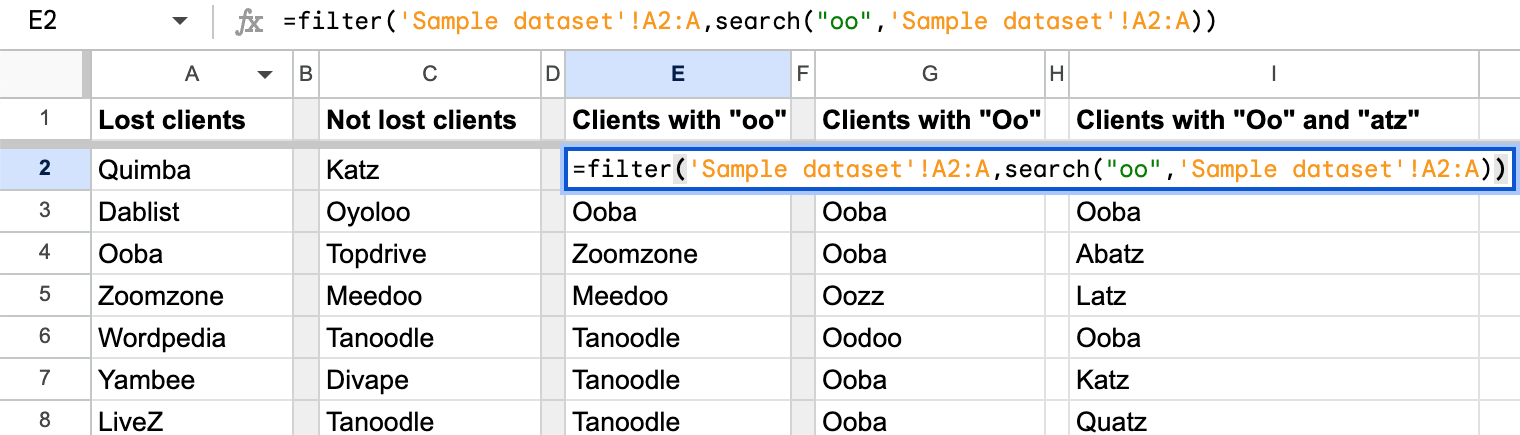Select narrow column D header
This screenshot has width=1520, height=435.
(x=552, y=73)
